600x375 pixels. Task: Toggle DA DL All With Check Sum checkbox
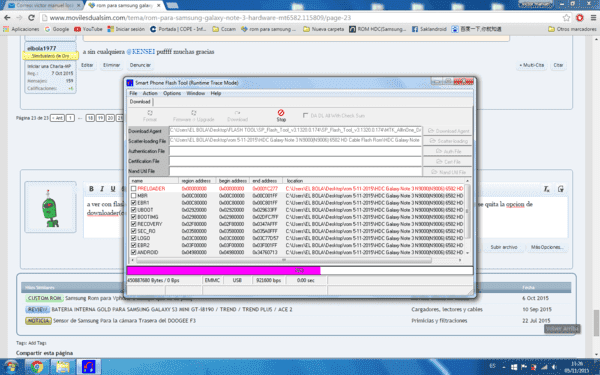click(x=305, y=115)
